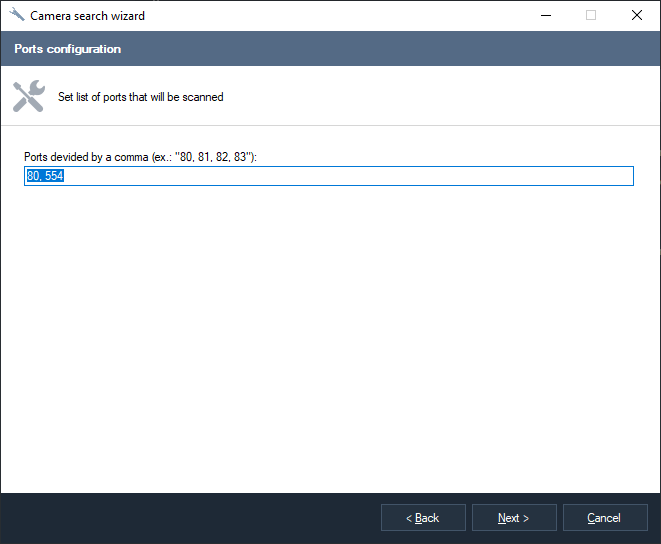This screenshot has width=661, height=544.
Task: Click the "Ports configuration" header title
Action: (68, 49)
